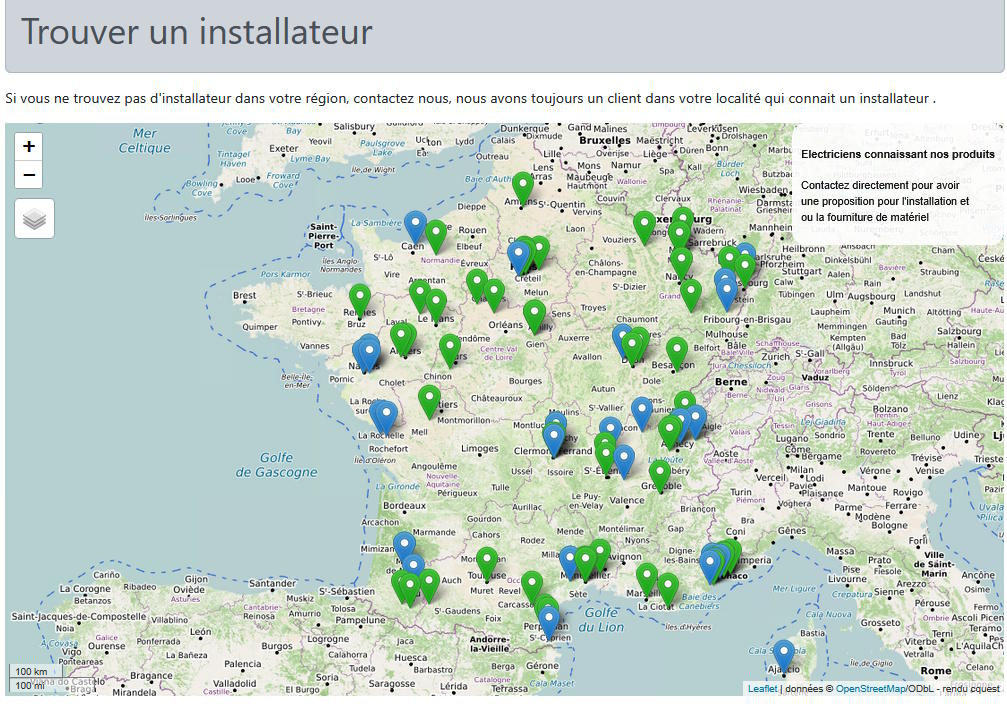Screen dimensions: 1007x706
Task: Click the blue marker on Ajaccio, Corsica
Action: coord(784,656)
